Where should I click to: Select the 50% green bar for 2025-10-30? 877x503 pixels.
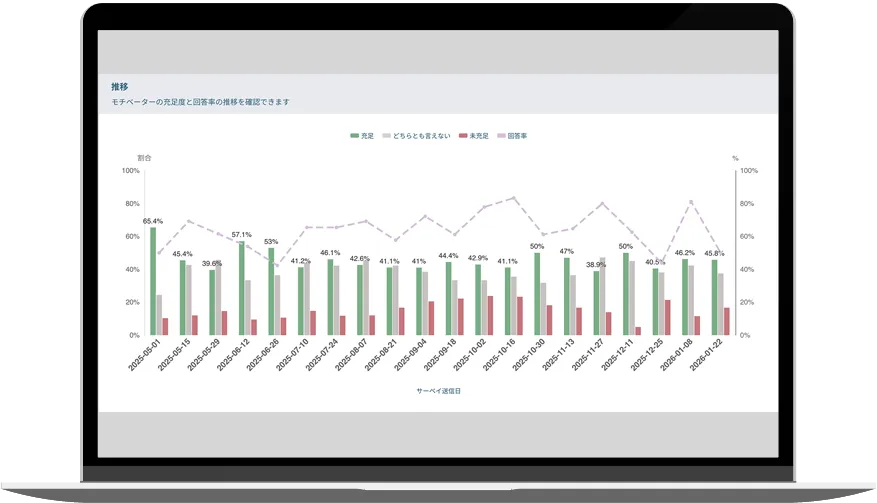pyautogui.click(x=537, y=294)
